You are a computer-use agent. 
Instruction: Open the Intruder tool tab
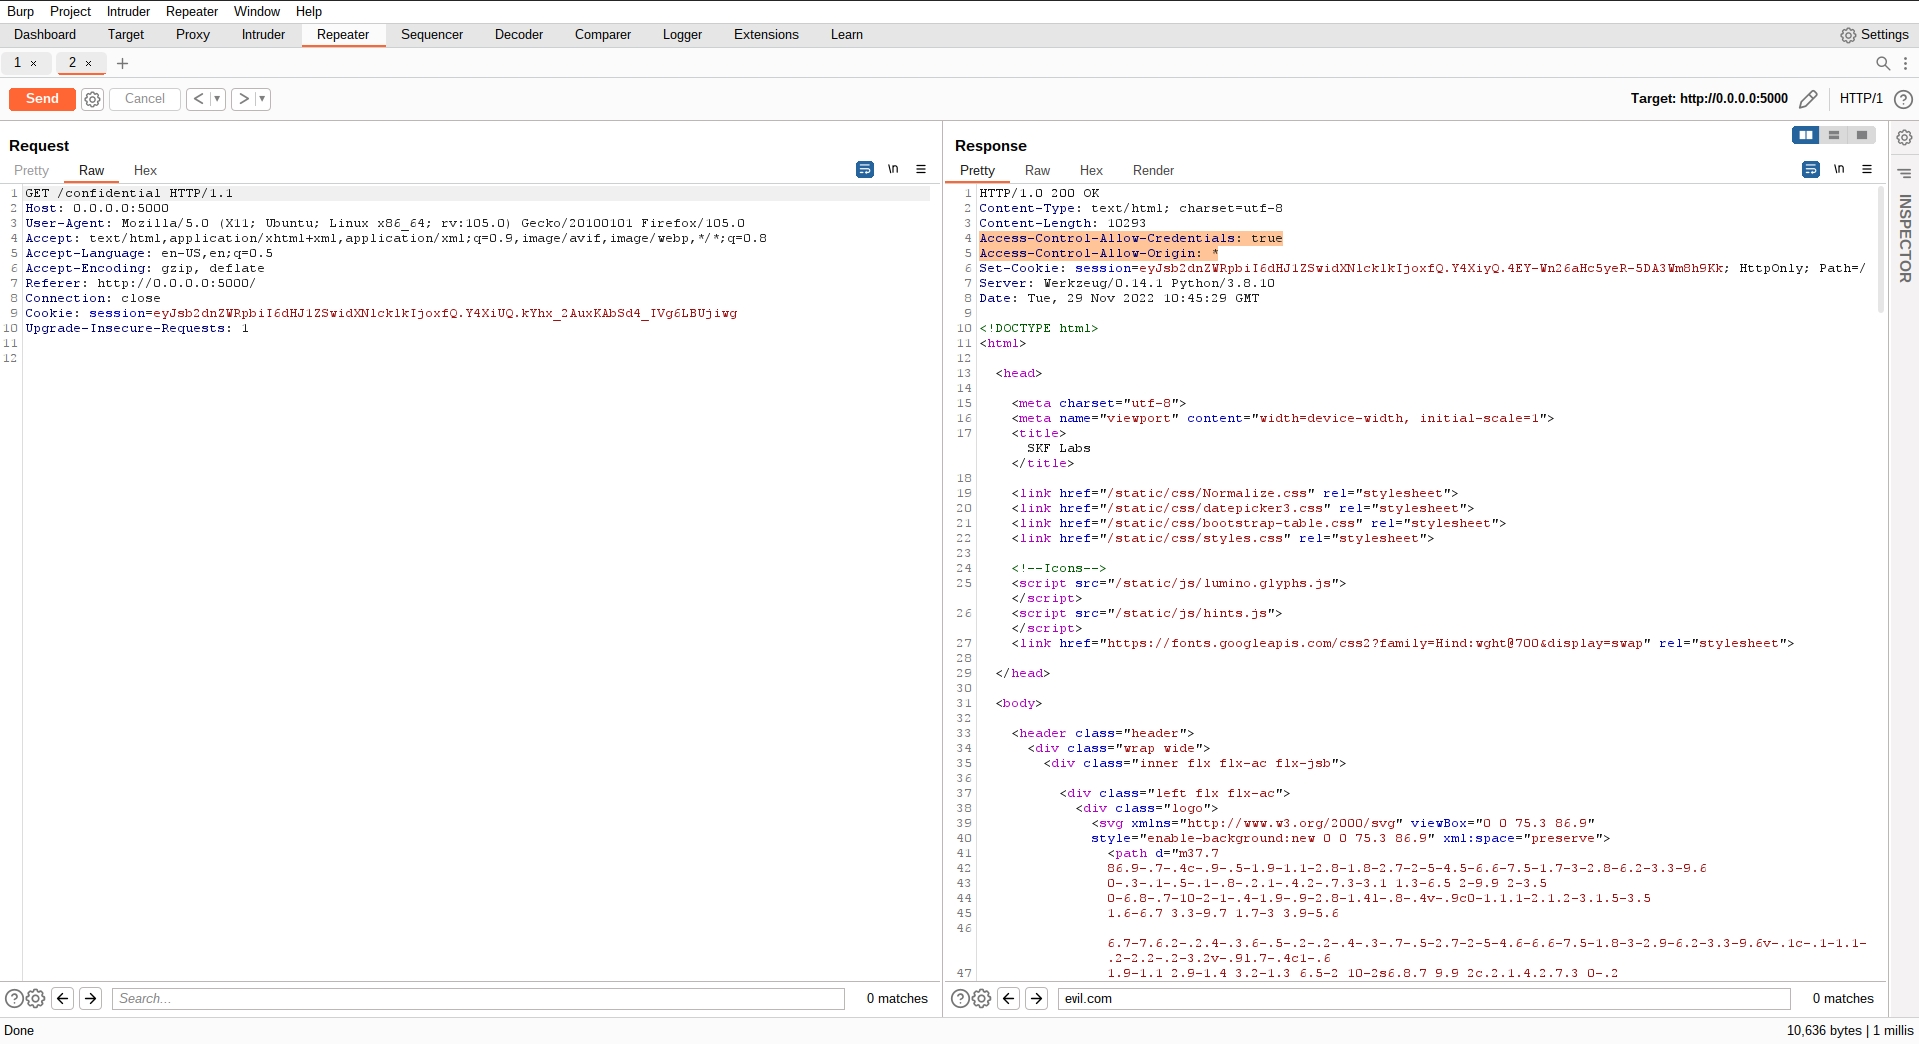click(x=263, y=35)
